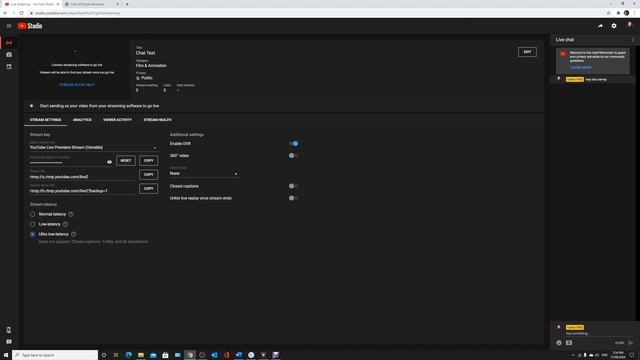The image size is (640, 360).
Task: Select the Low-latency radio button
Action: coord(32,224)
